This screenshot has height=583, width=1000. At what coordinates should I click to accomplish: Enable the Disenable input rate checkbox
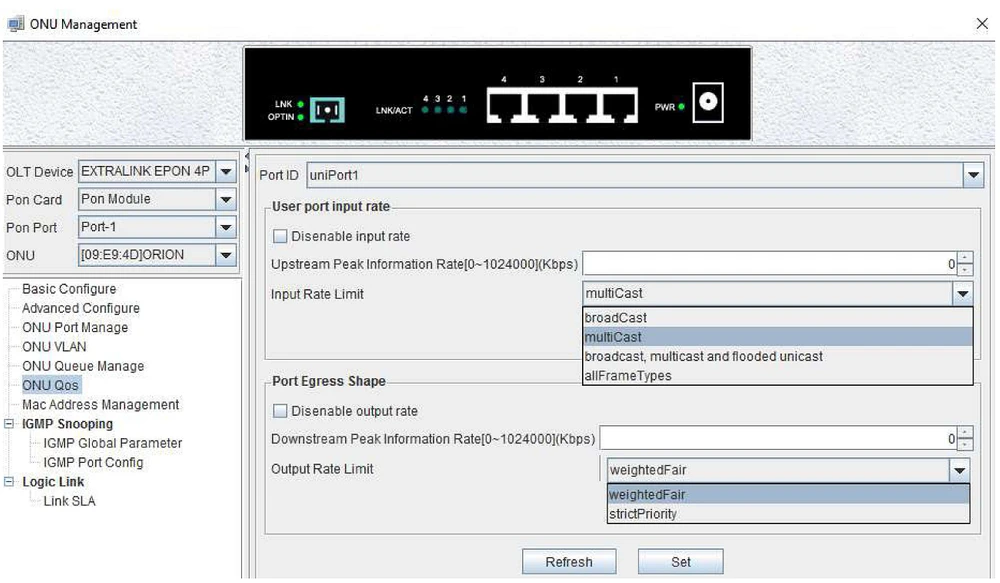click(280, 237)
